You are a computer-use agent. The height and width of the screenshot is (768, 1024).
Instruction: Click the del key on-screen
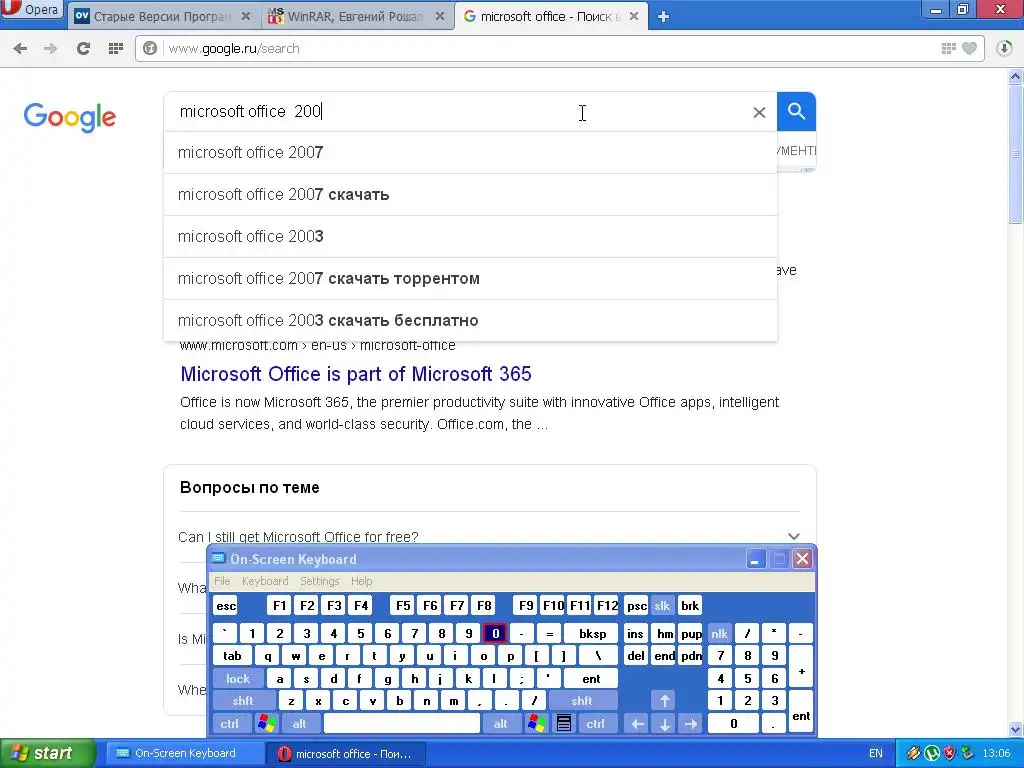(636, 656)
